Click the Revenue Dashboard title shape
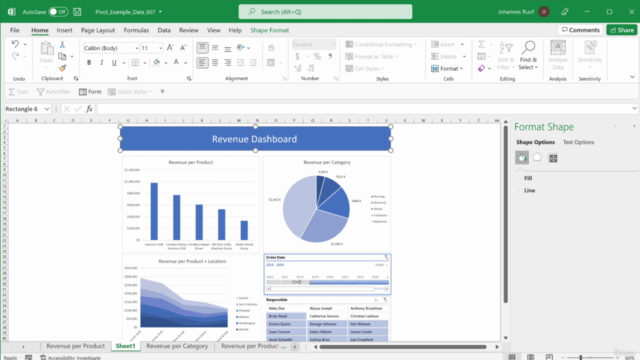This screenshot has height=360, width=640. click(x=255, y=139)
